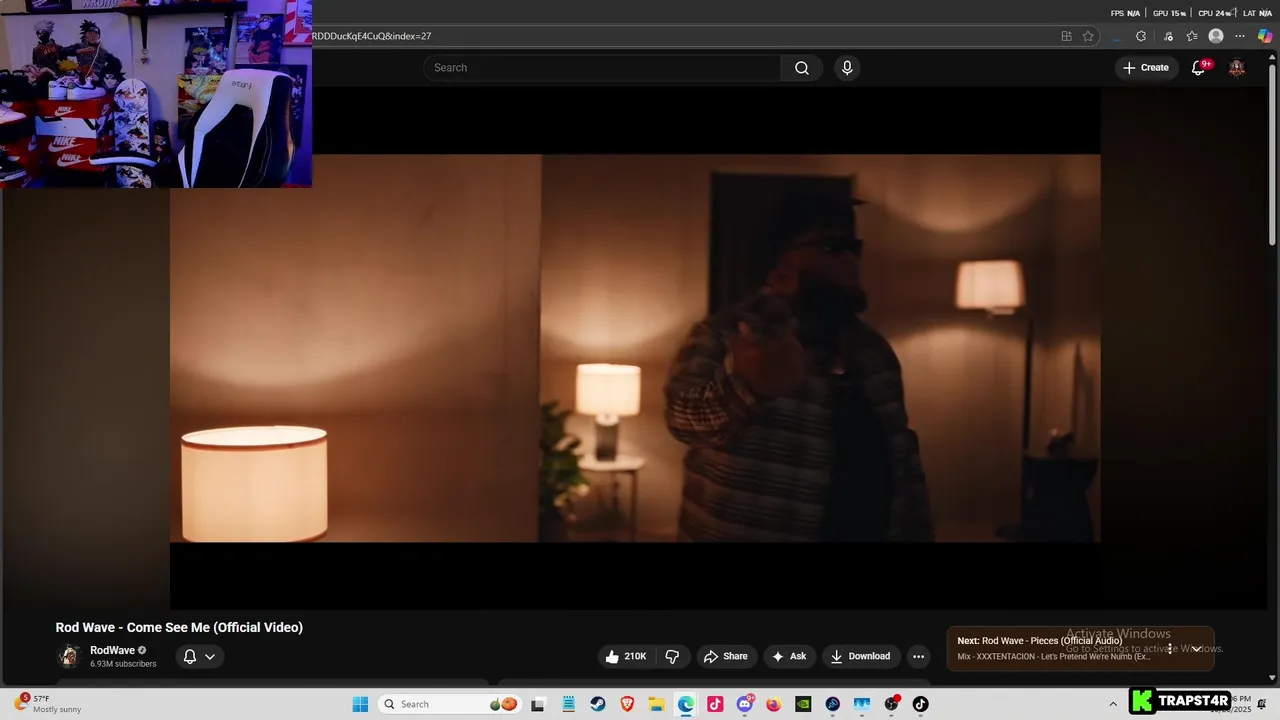Show hidden system tray icons chevron
This screenshot has height=720, width=1280.
pos(1113,704)
